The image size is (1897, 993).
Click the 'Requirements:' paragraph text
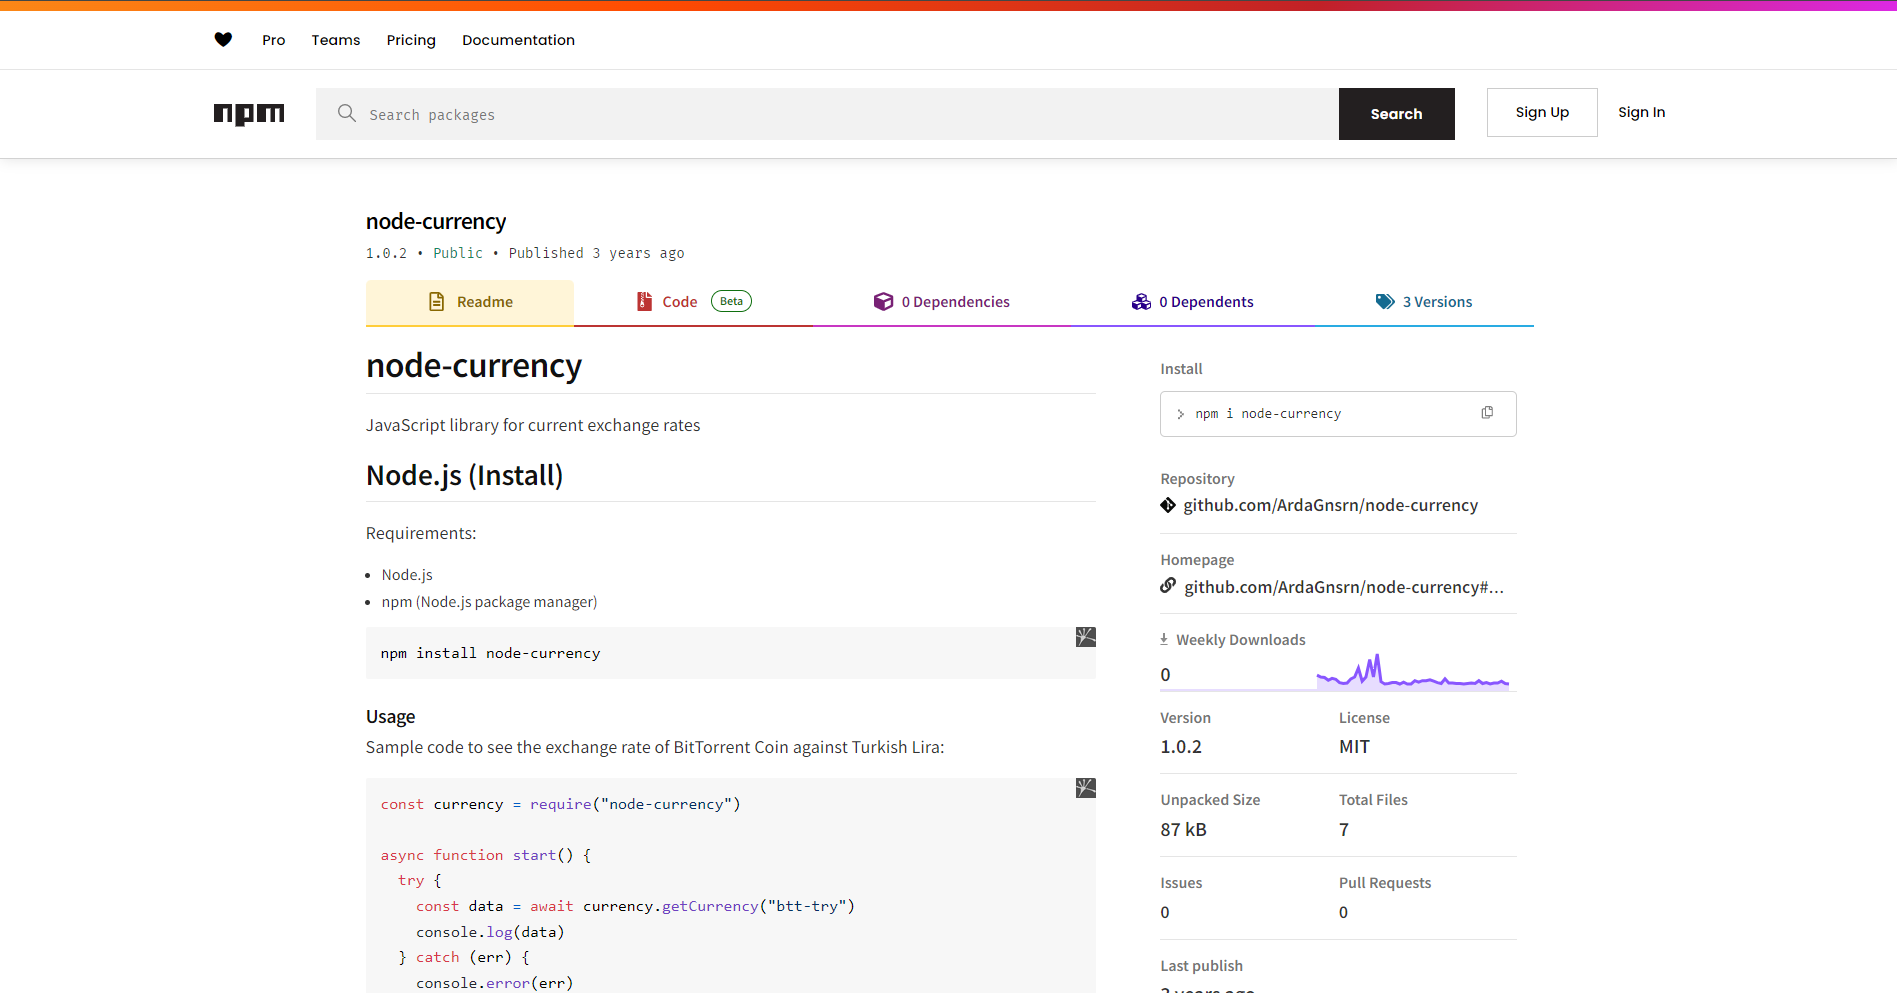421,533
